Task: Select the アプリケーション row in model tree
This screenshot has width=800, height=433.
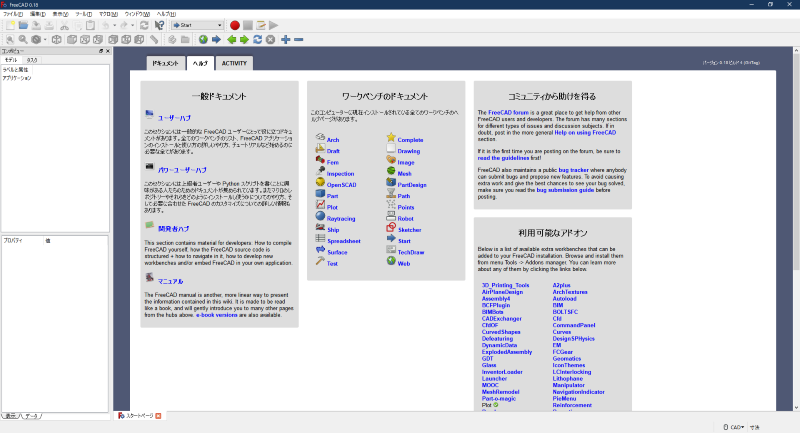Action: point(17,78)
